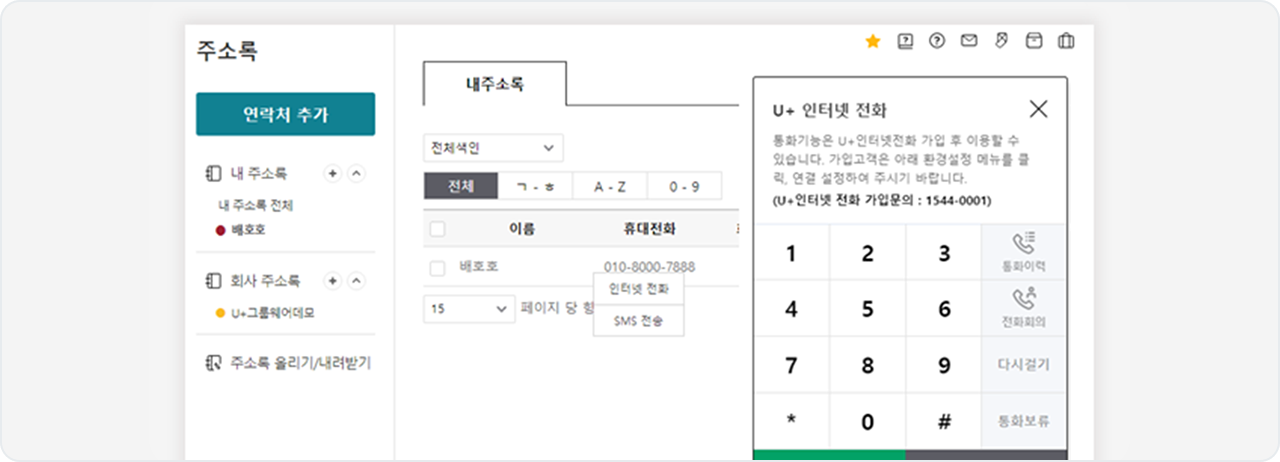The width and height of the screenshot is (1280, 462).
Task: Dial the hash key on the keypad
Action: (x=944, y=421)
